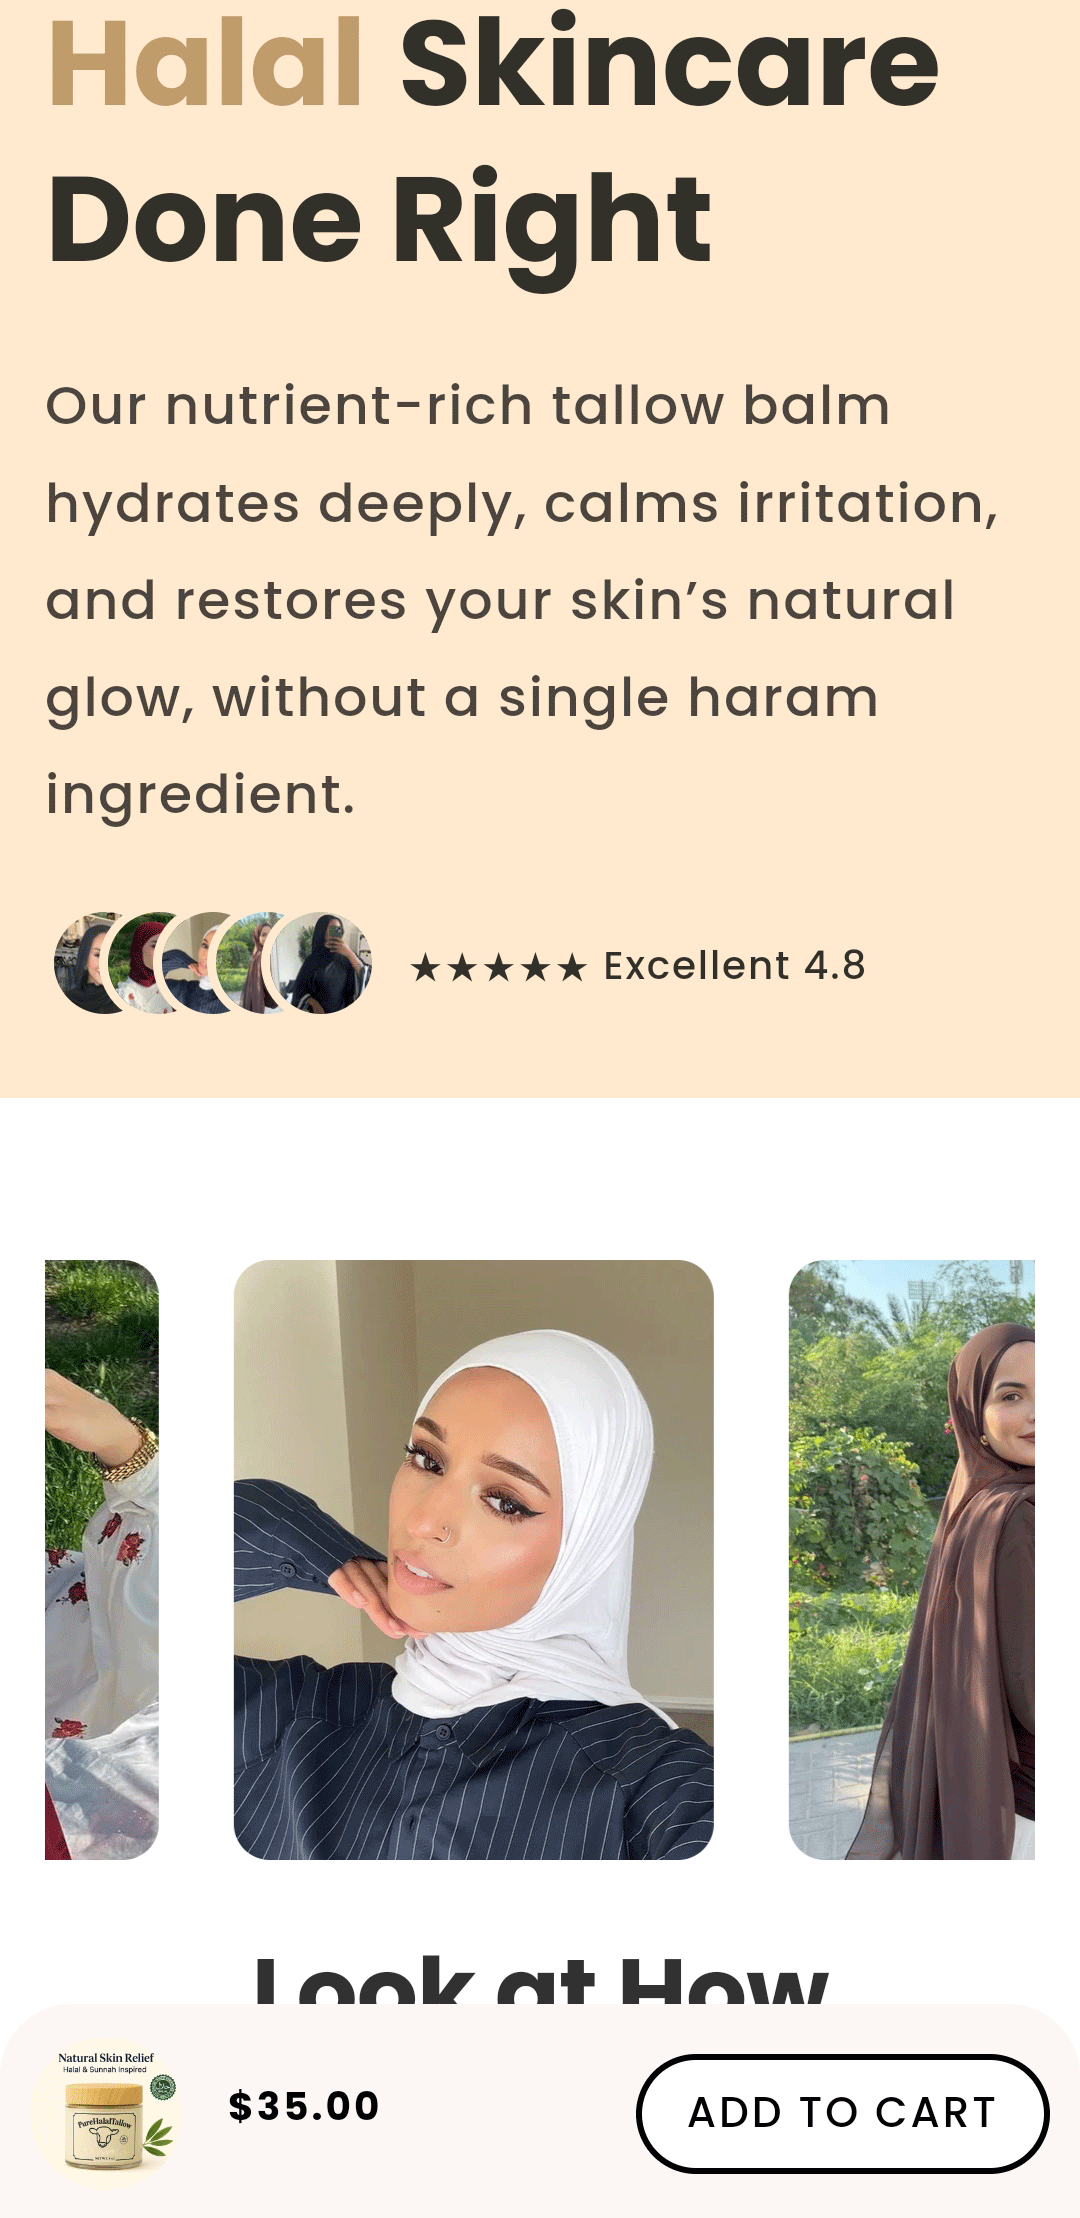The width and height of the screenshot is (1080, 2218).
Task: Click the mirror-selfie reviewer avatar
Action: point(322,963)
